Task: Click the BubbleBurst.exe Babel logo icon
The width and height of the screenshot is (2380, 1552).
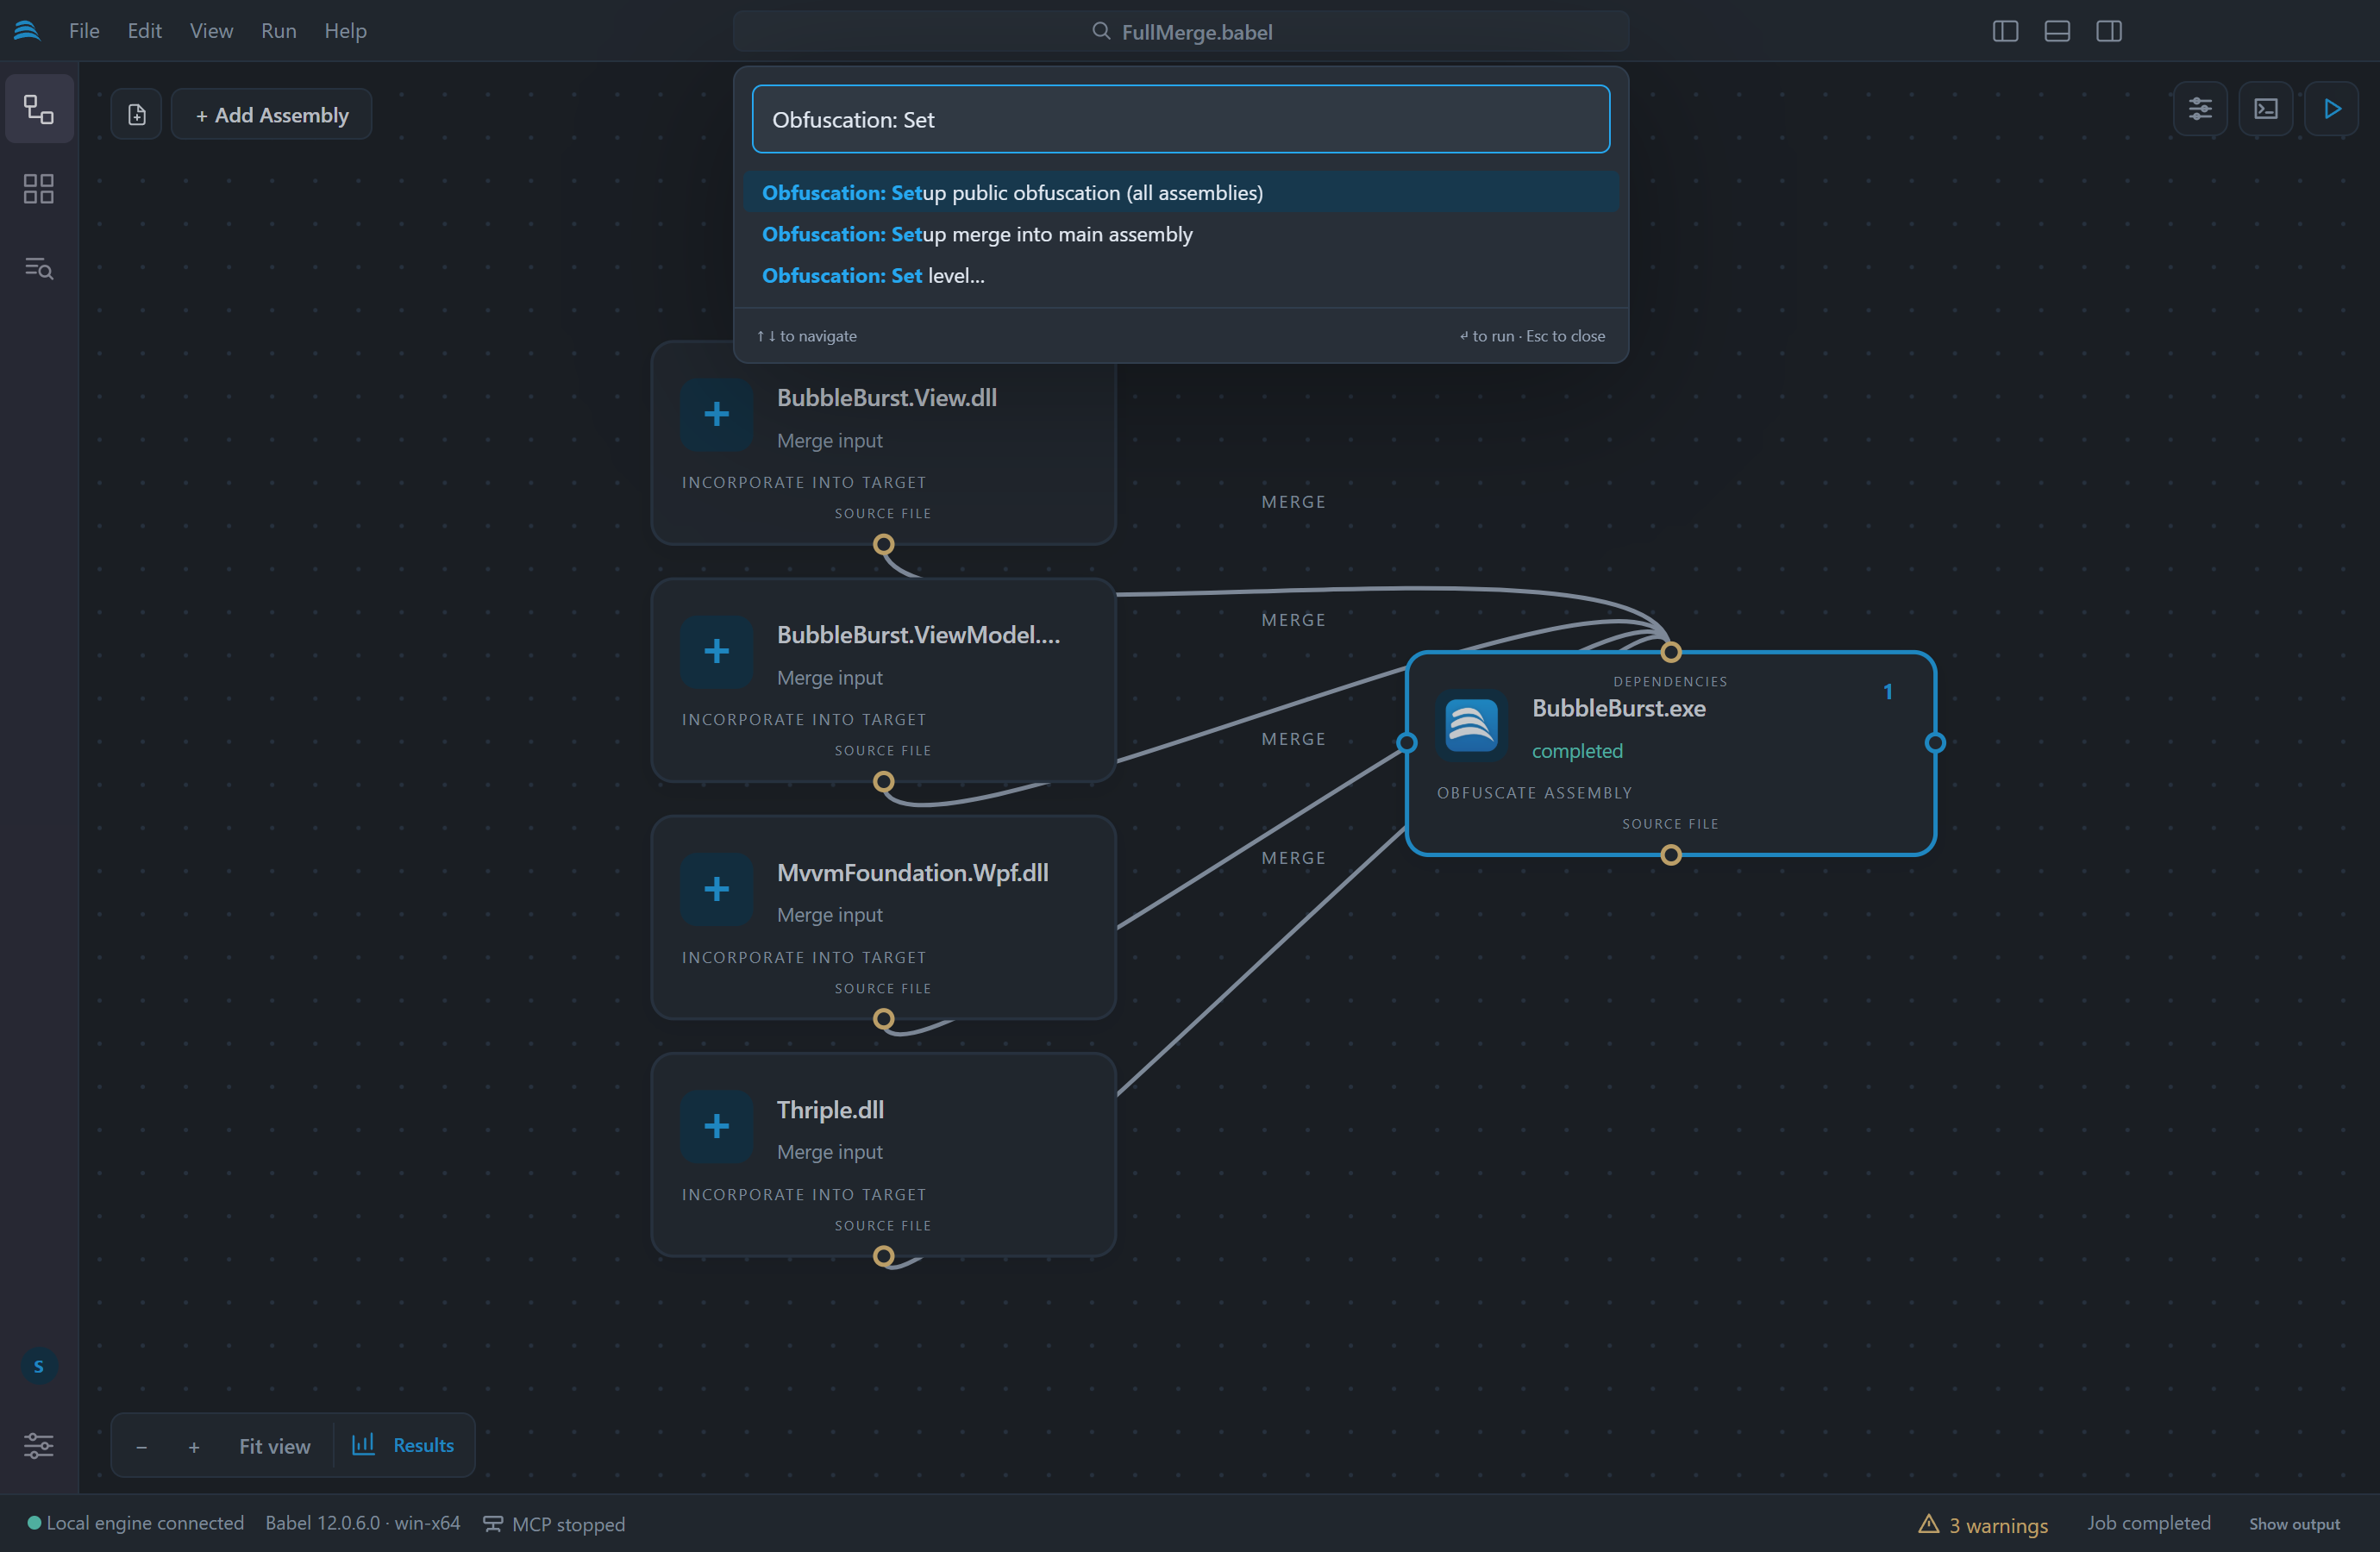Action: click(1471, 725)
